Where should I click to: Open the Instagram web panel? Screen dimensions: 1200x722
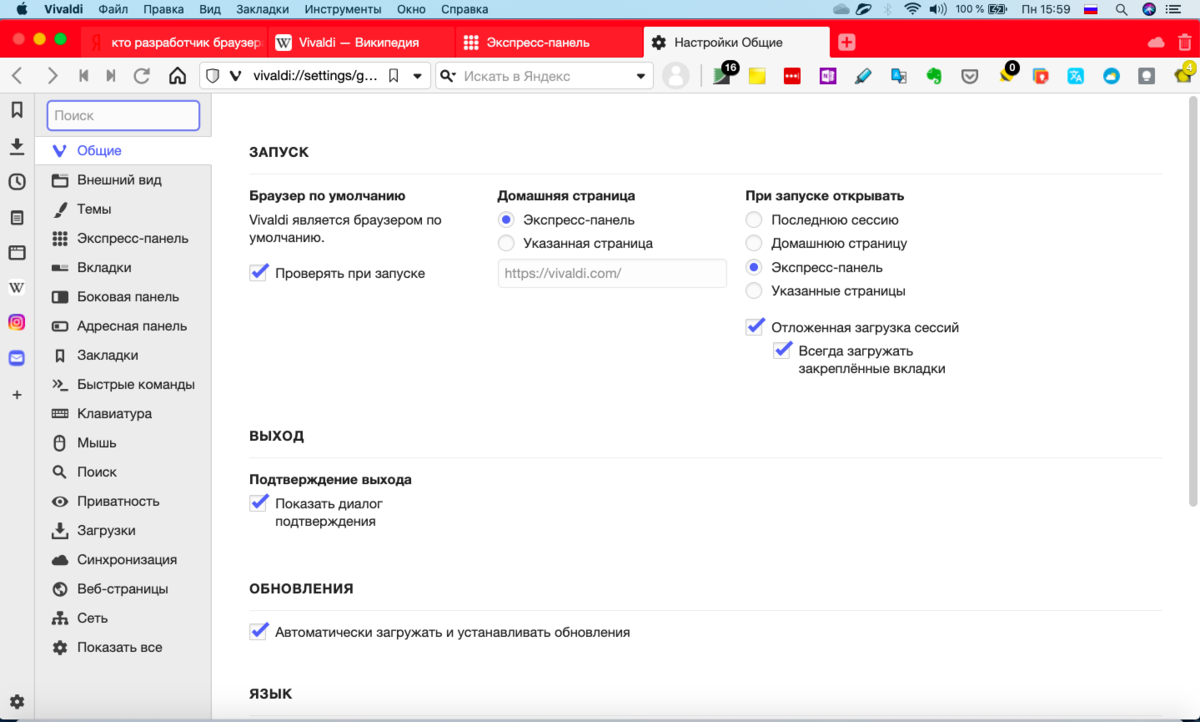(17, 323)
